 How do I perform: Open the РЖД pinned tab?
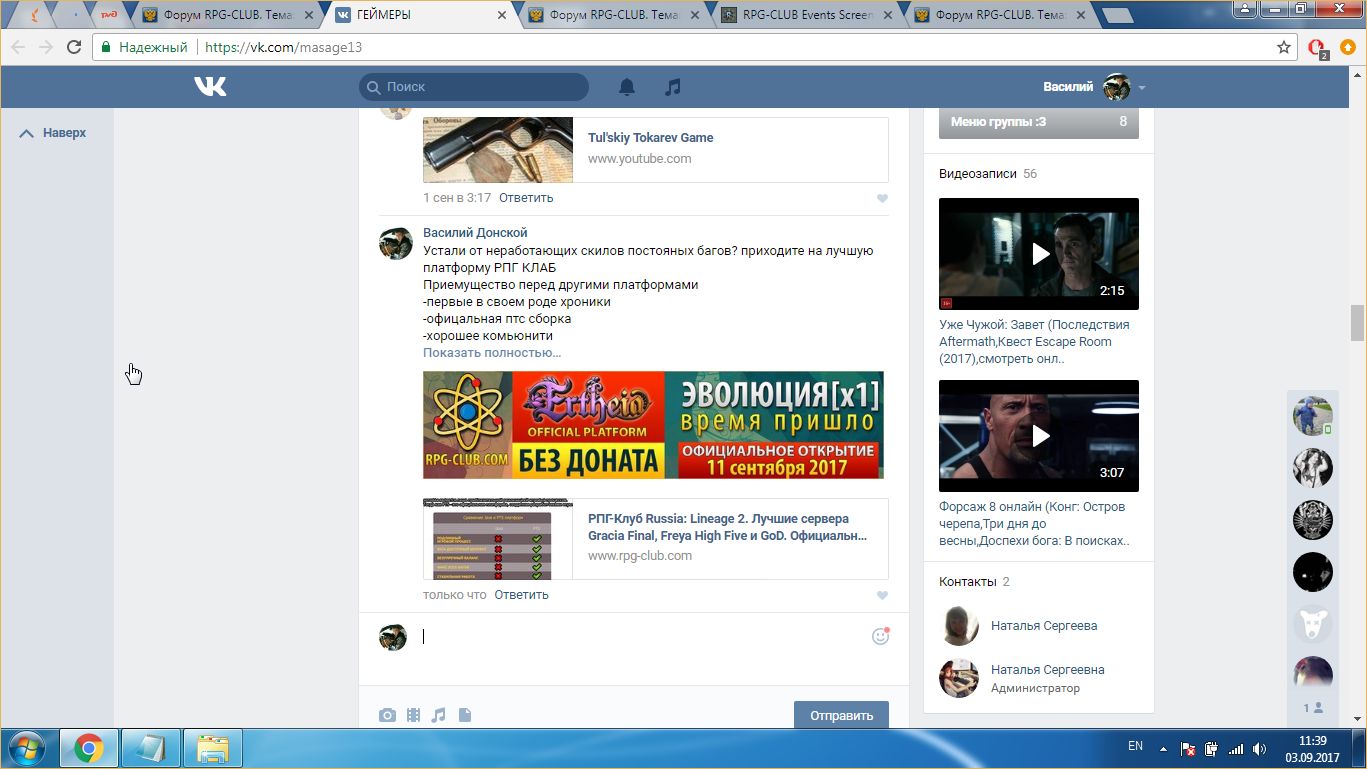[x=110, y=15]
